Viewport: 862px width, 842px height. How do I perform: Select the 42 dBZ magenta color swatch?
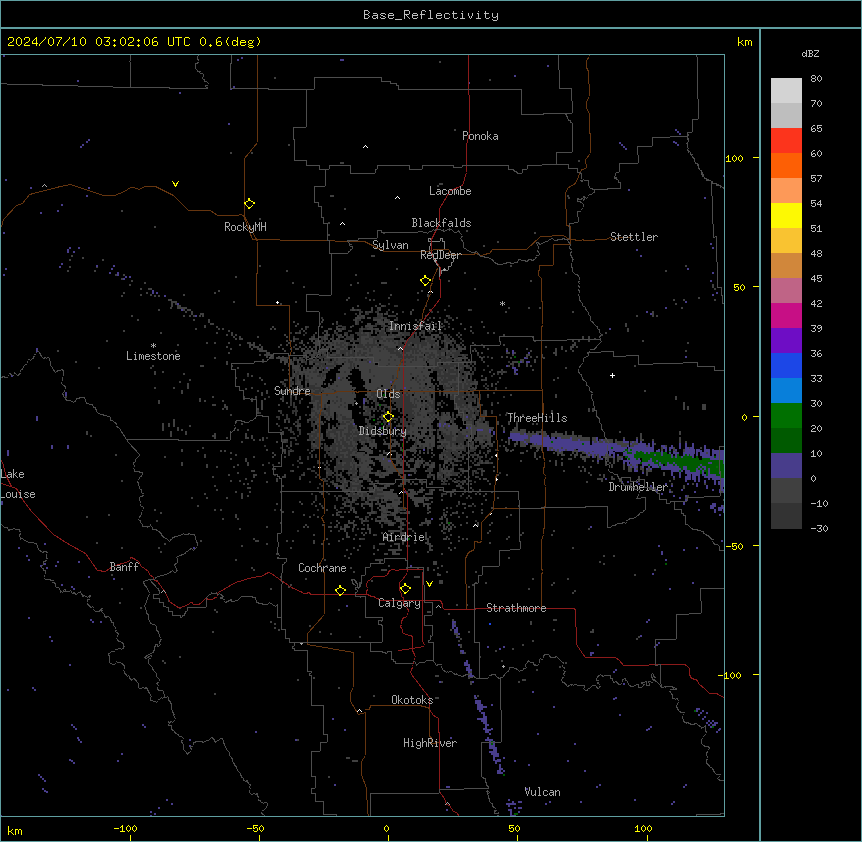[x=786, y=315]
